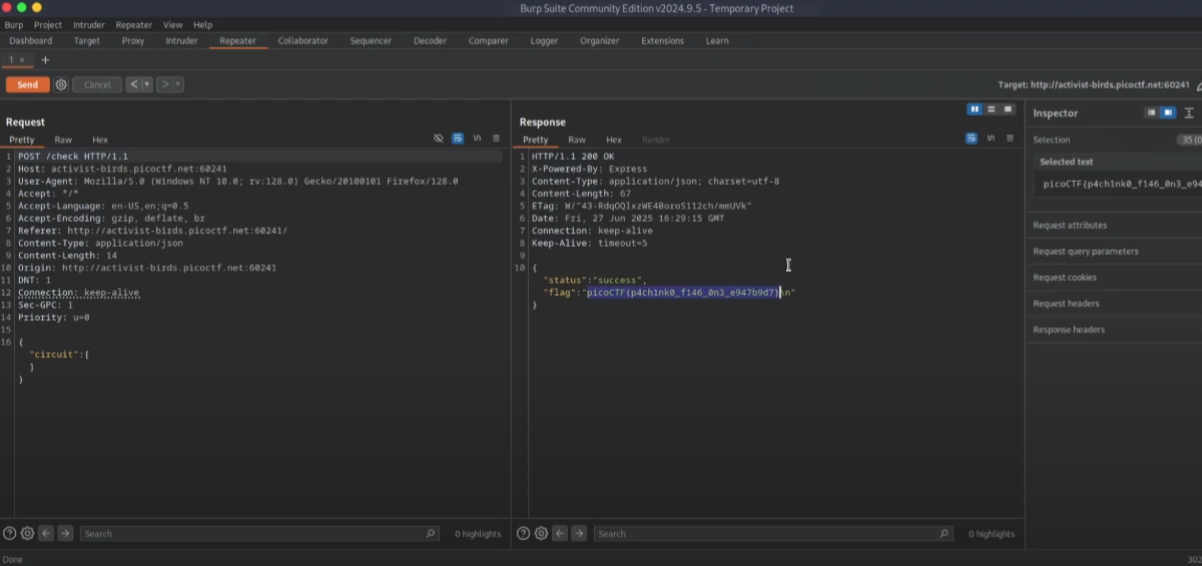This screenshot has width=1202, height=566.
Task: Open help icon below Request panel
Action: [x=9, y=534]
